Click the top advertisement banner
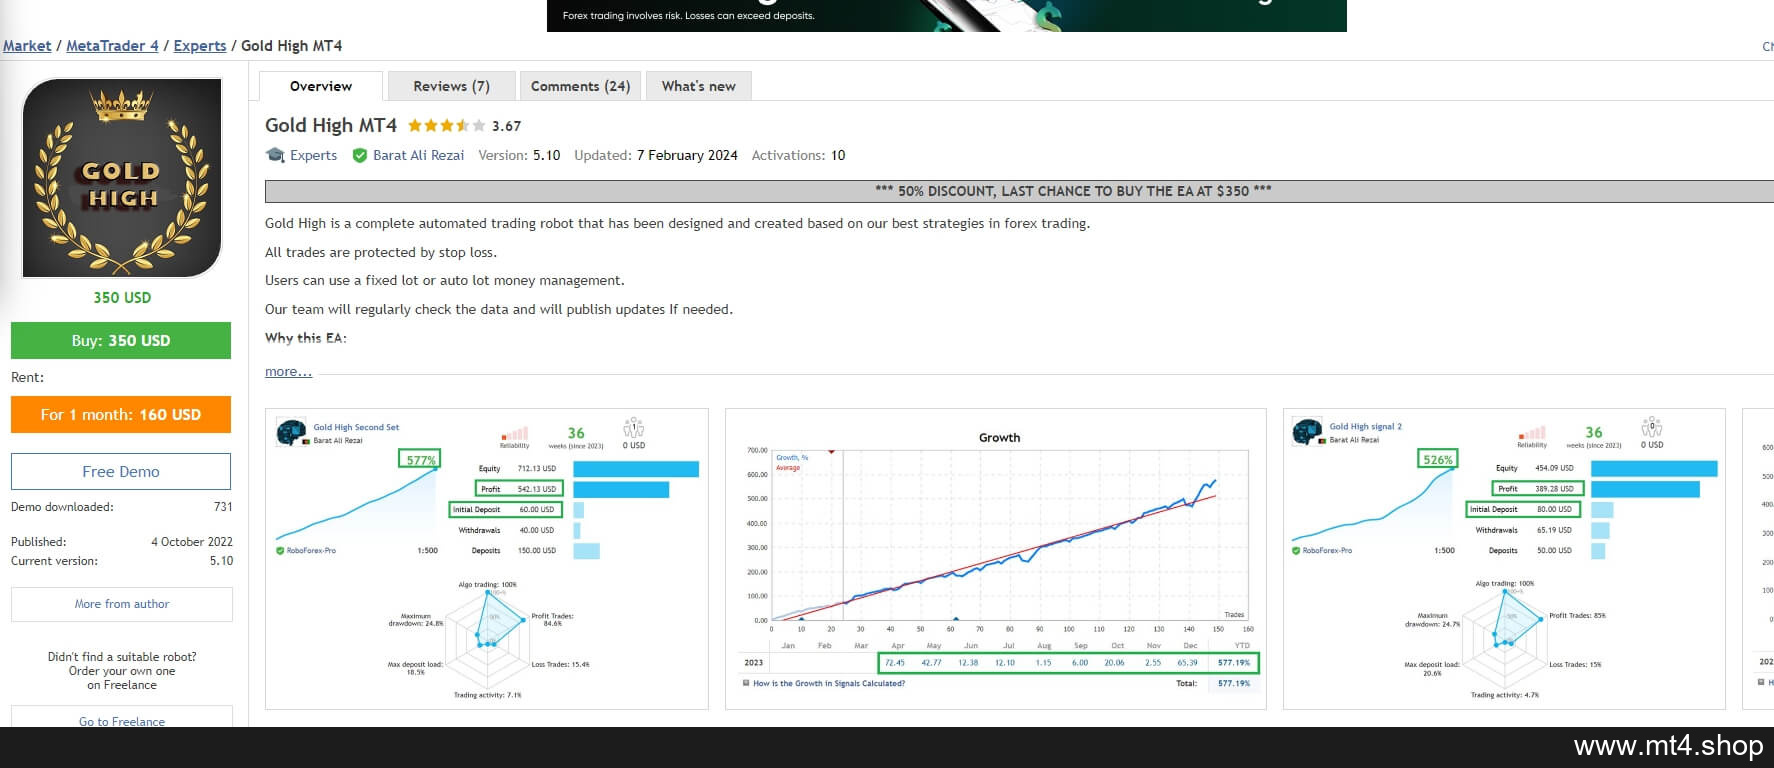The height and width of the screenshot is (768, 1774). (x=946, y=15)
